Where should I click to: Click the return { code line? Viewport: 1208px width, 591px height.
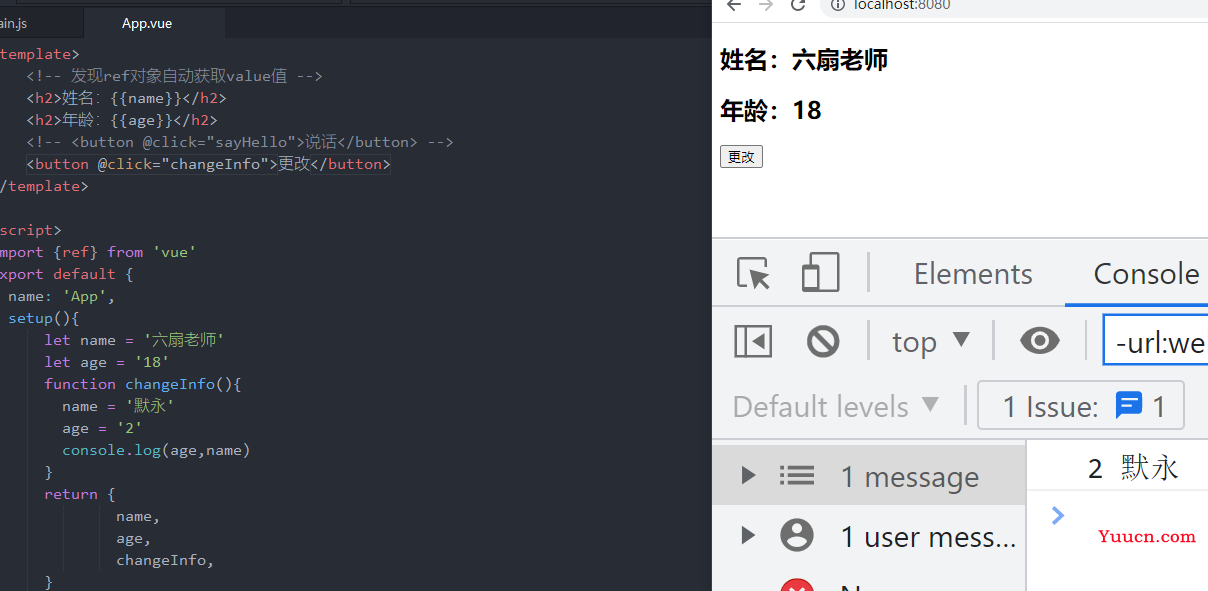coord(80,494)
